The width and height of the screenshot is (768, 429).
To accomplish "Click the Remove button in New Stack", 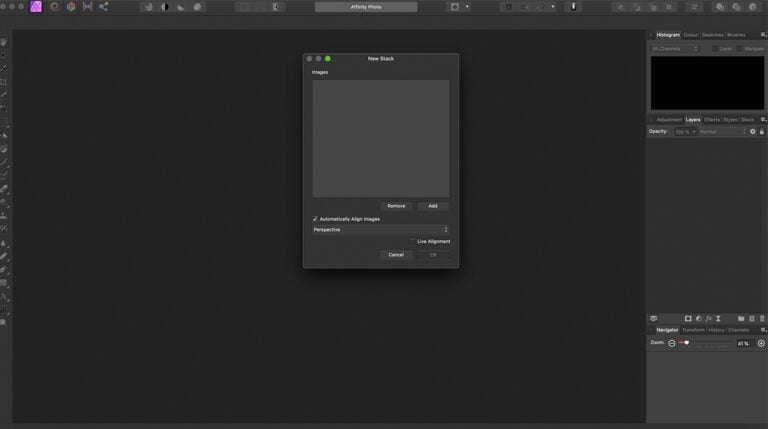I will click(x=396, y=206).
